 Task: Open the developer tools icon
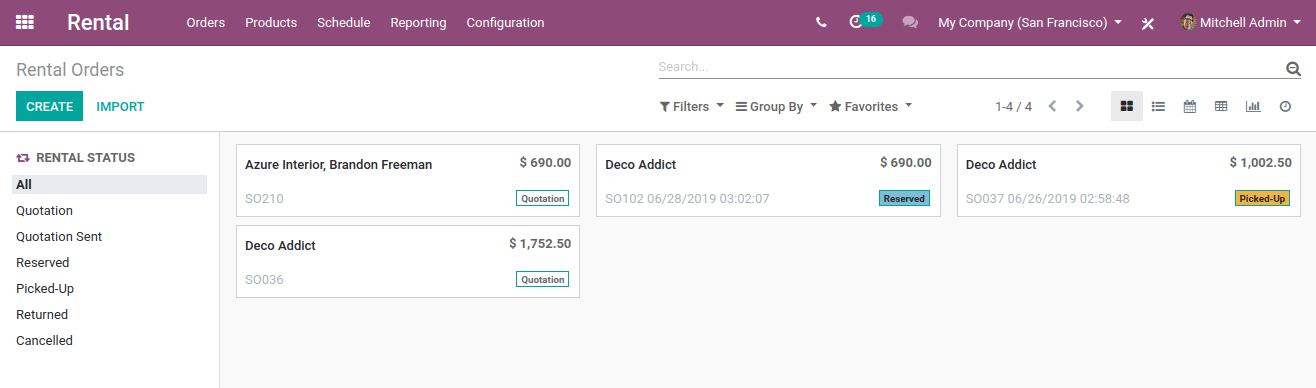[x=1147, y=23]
